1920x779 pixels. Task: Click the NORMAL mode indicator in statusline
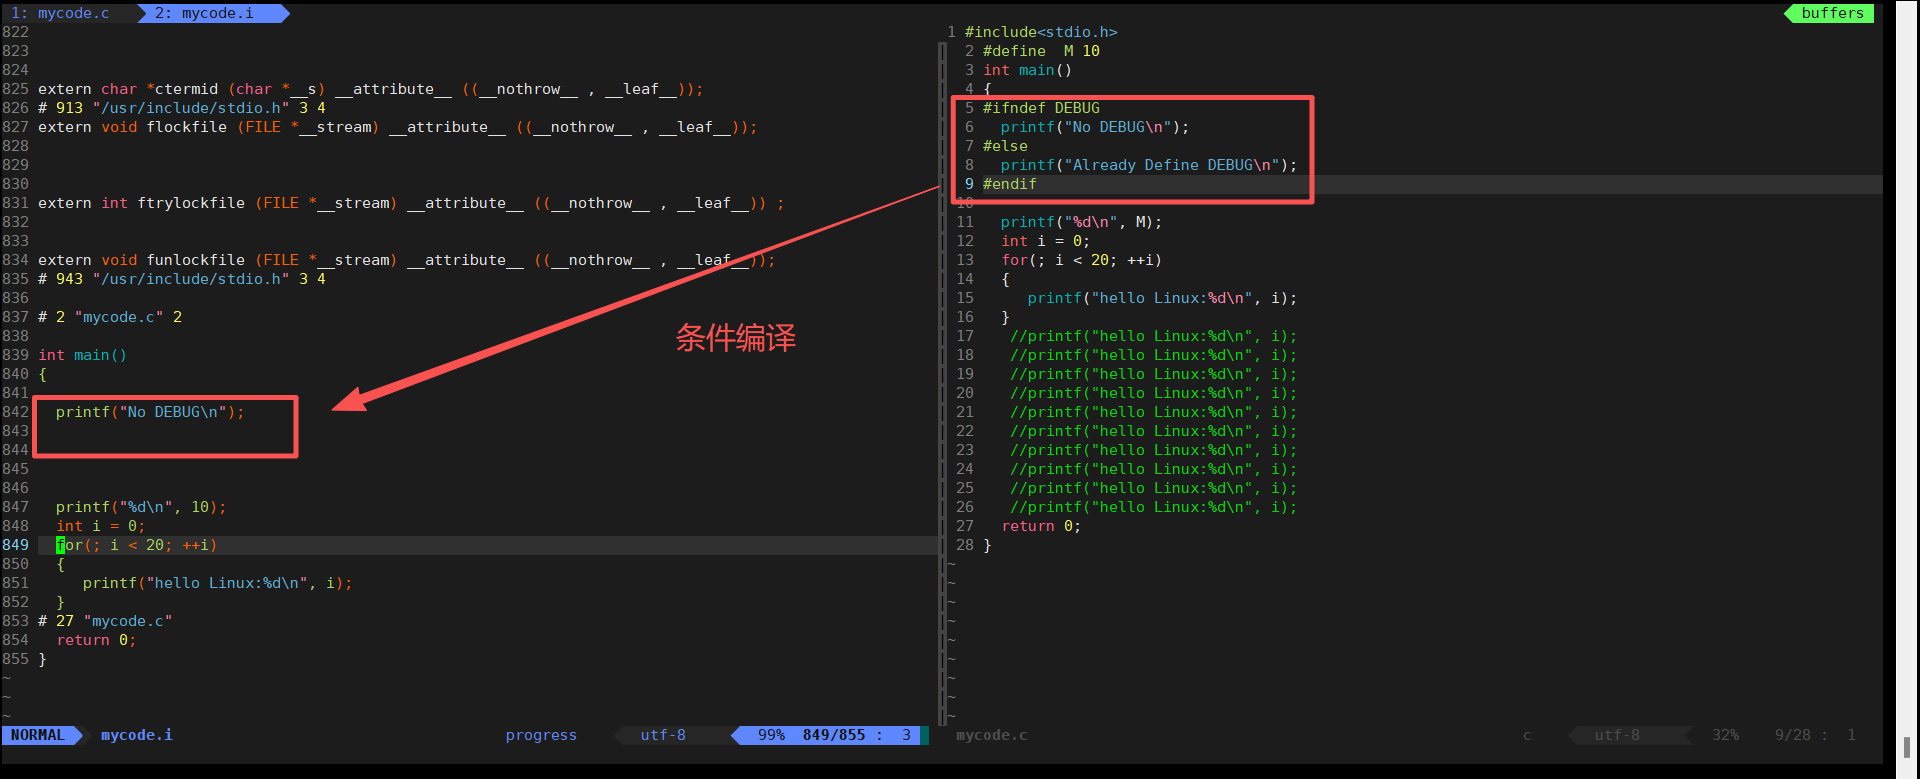(37, 735)
